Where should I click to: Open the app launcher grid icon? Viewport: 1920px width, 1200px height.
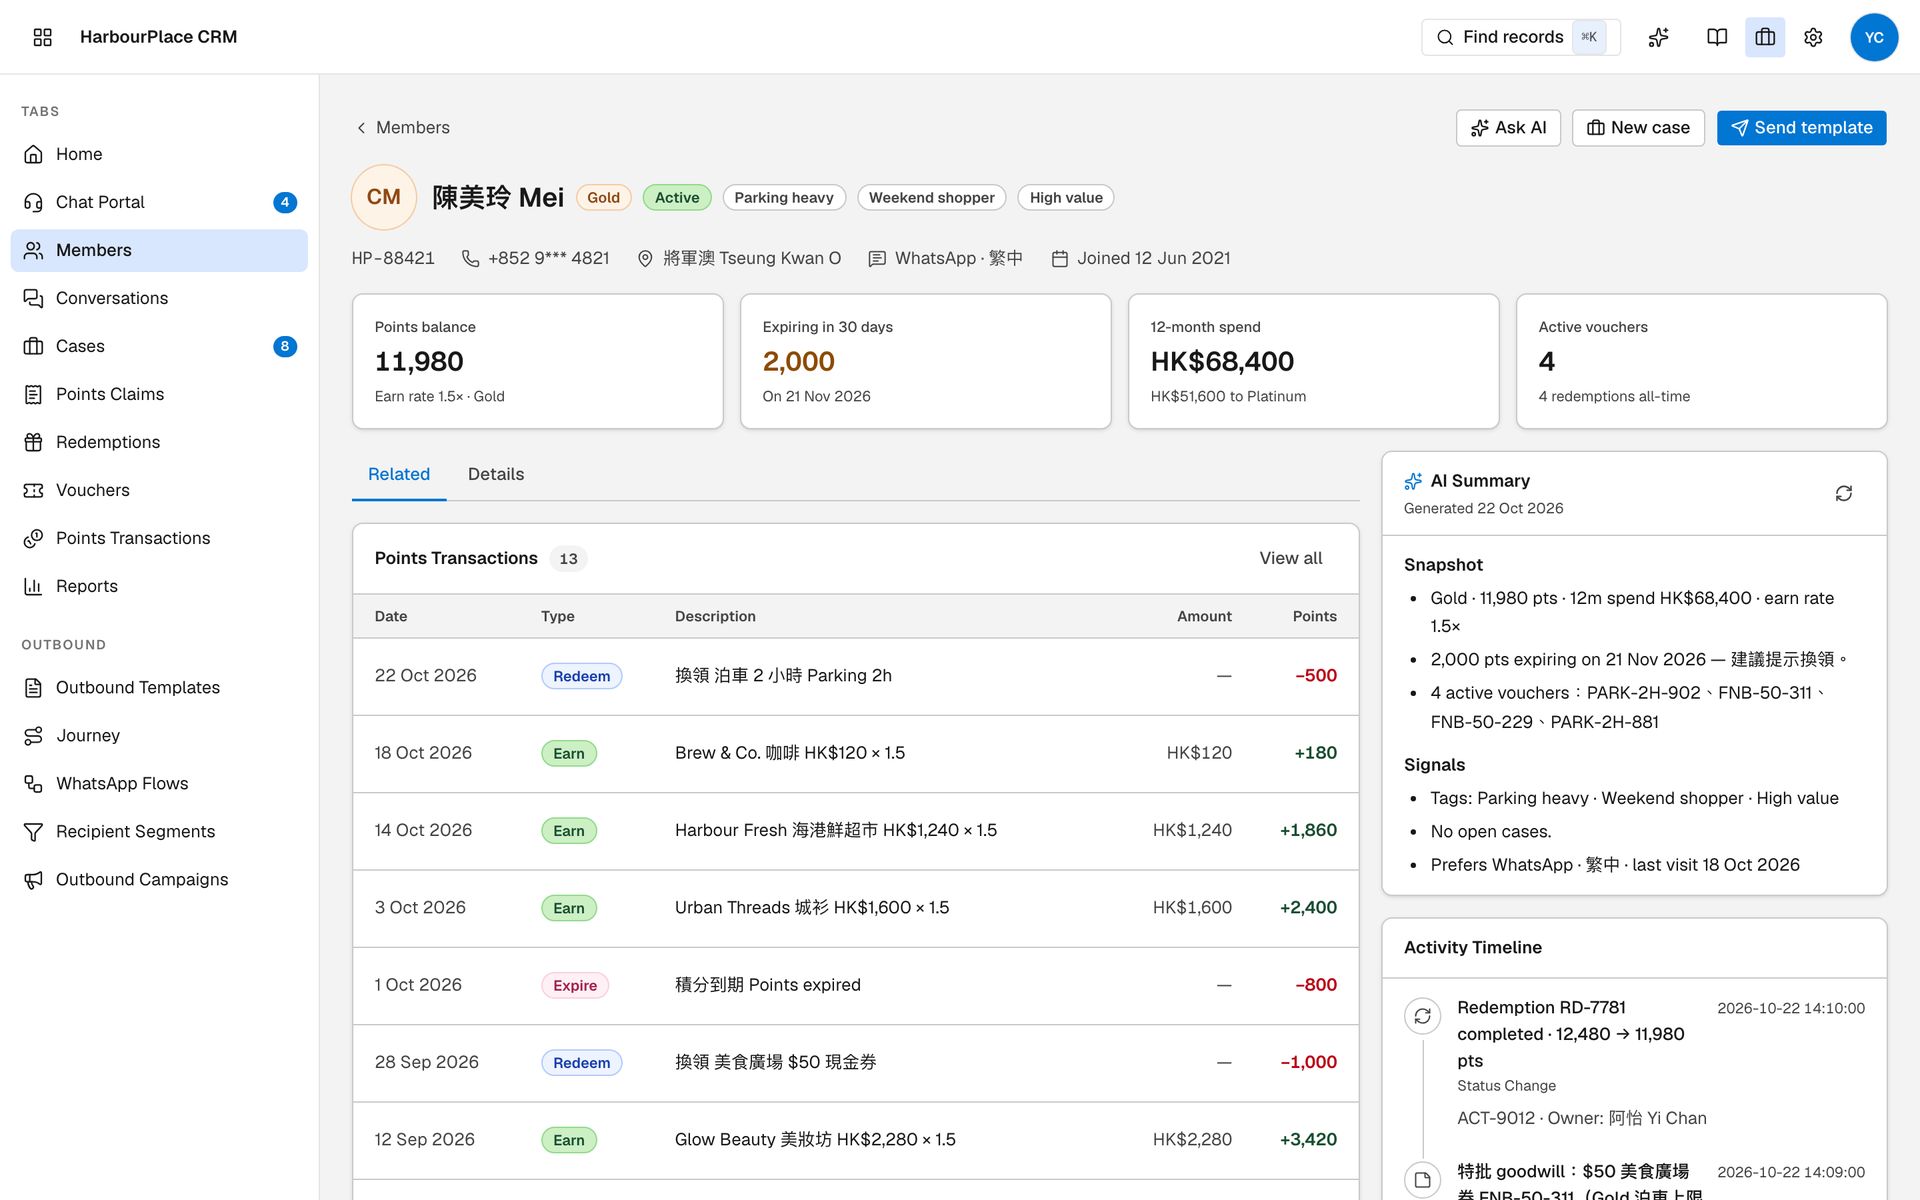coord(42,37)
